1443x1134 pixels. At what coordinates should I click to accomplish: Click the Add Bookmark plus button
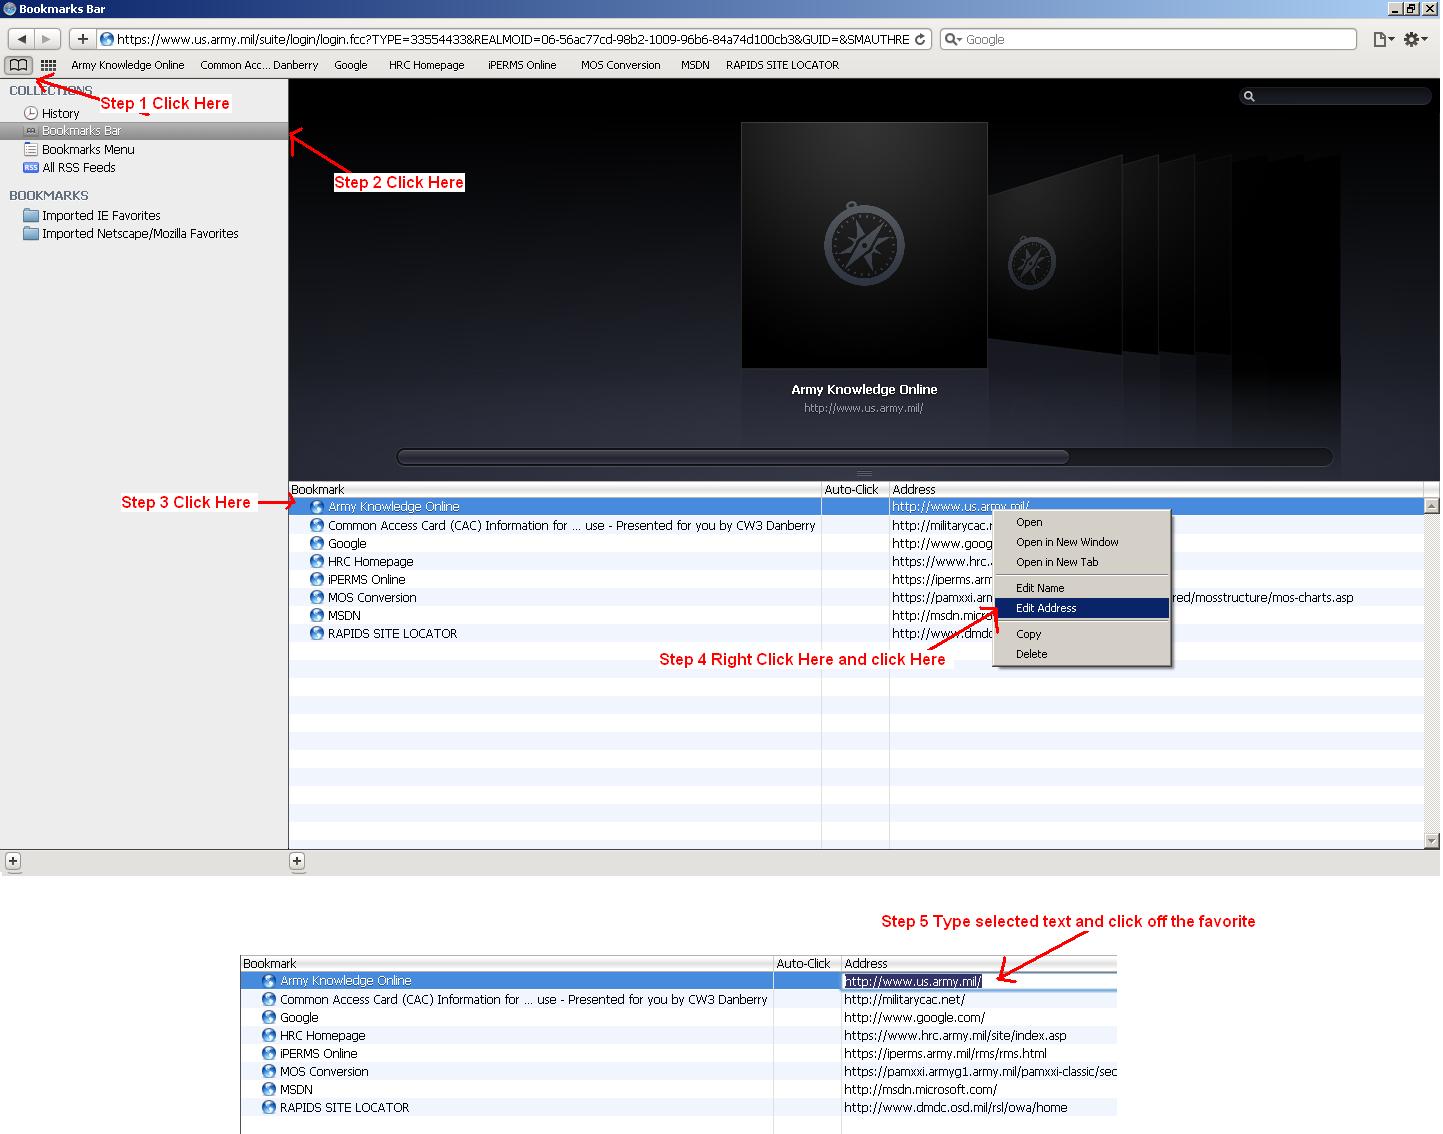click(x=82, y=39)
